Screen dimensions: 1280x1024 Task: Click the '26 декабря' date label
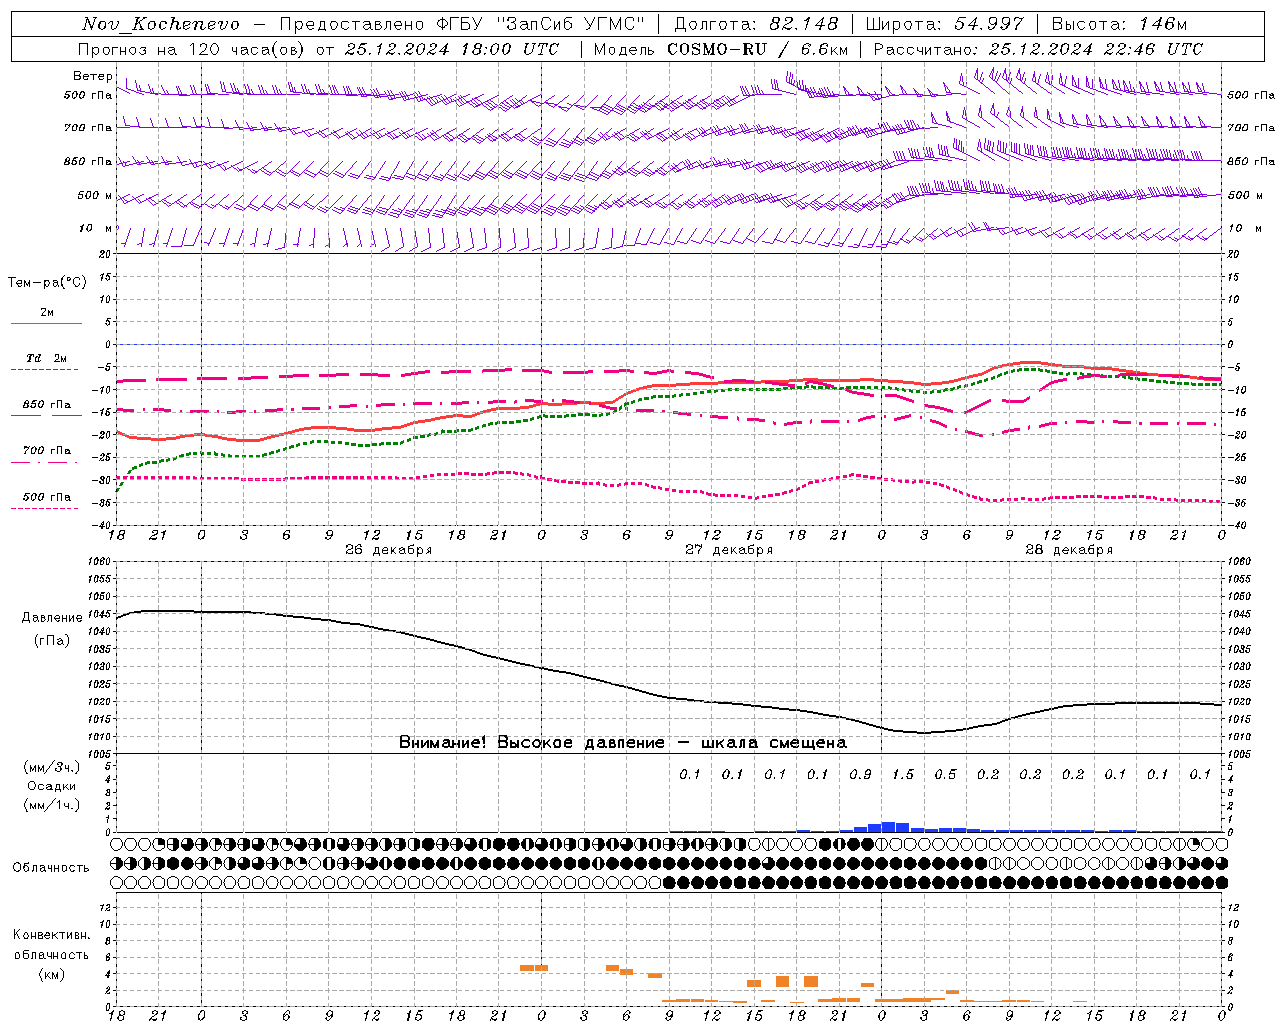coord(389,550)
